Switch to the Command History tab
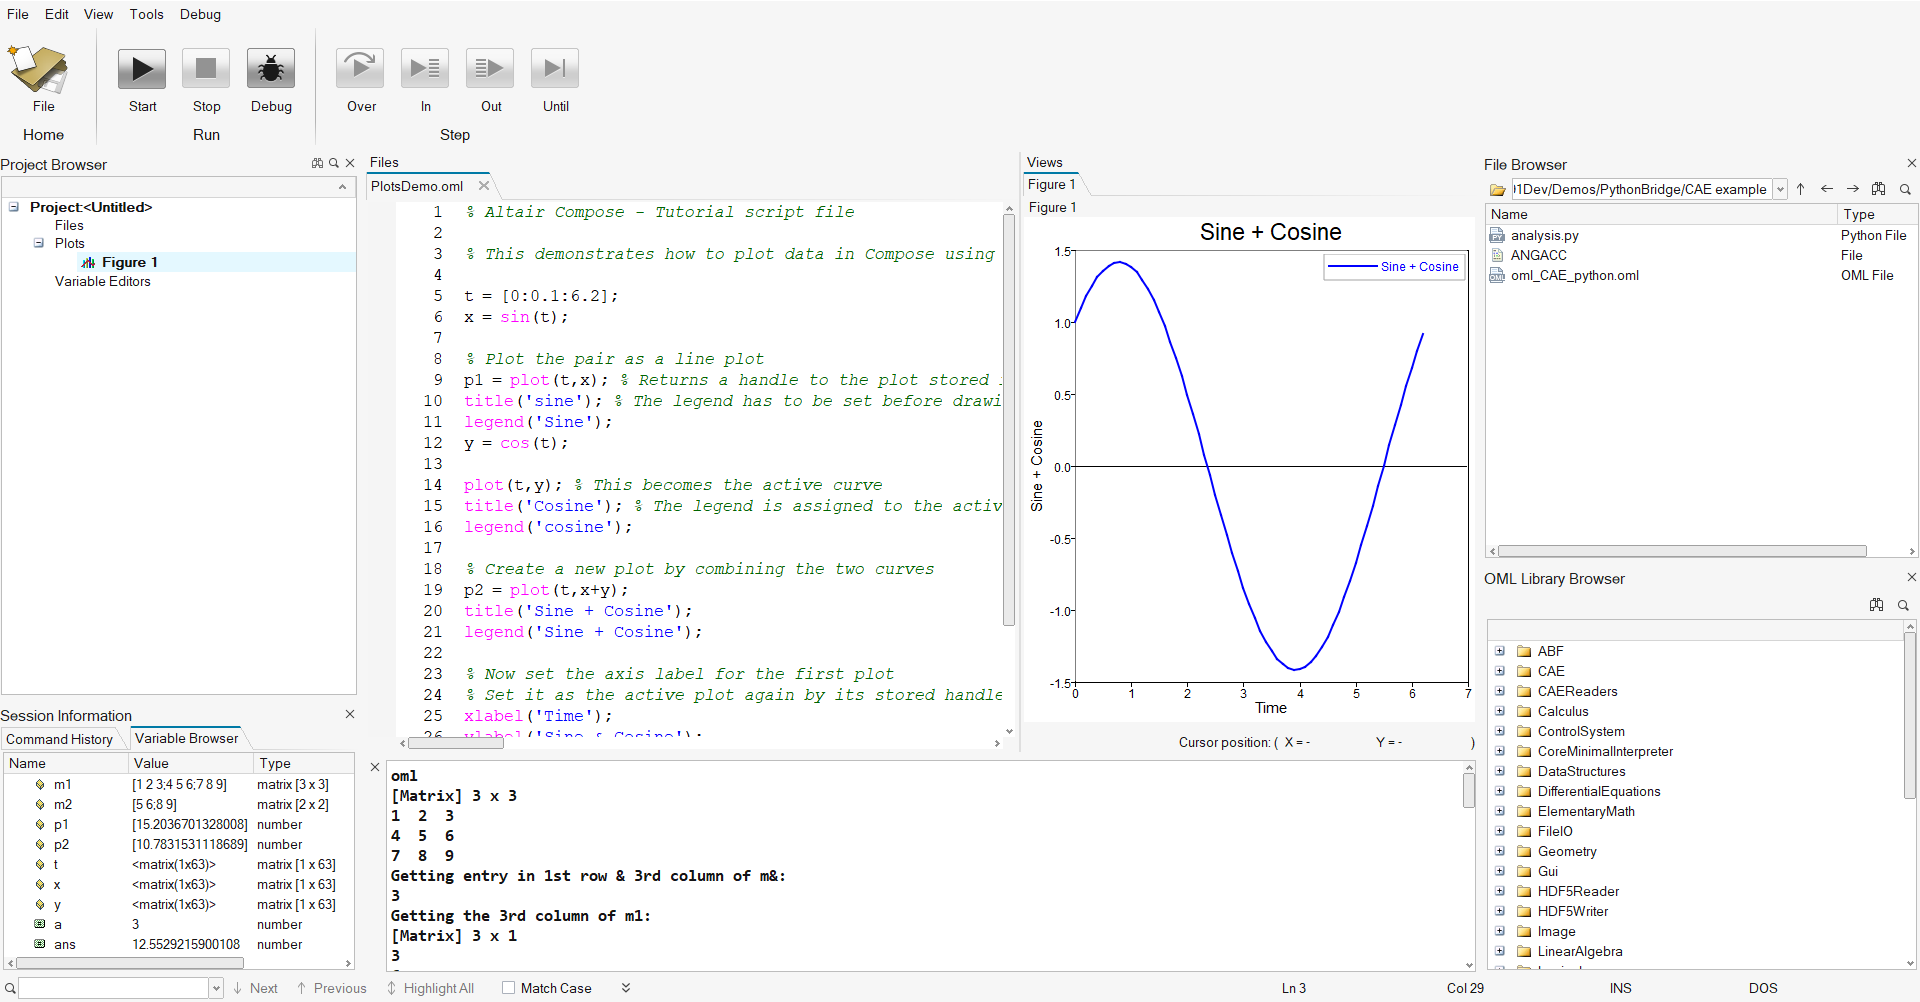This screenshot has width=1920, height=1002. click(60, 739)
